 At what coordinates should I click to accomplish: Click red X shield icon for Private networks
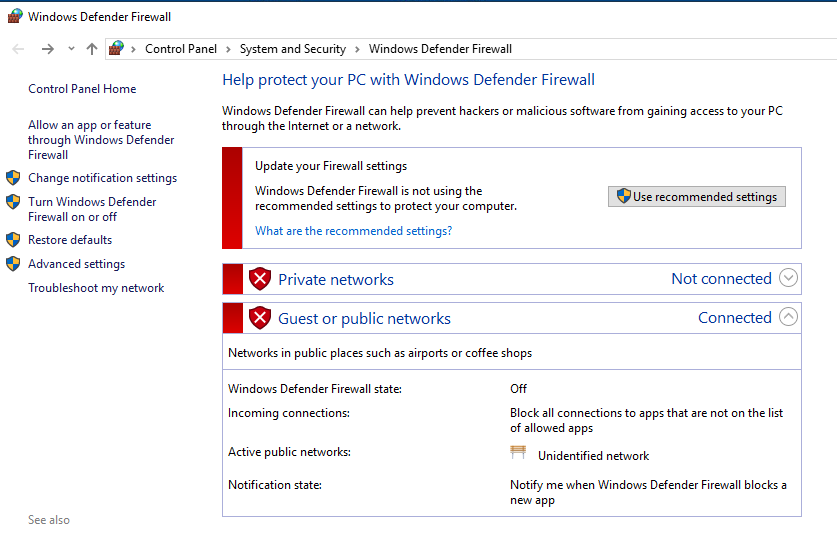click(x=260, y=279)
